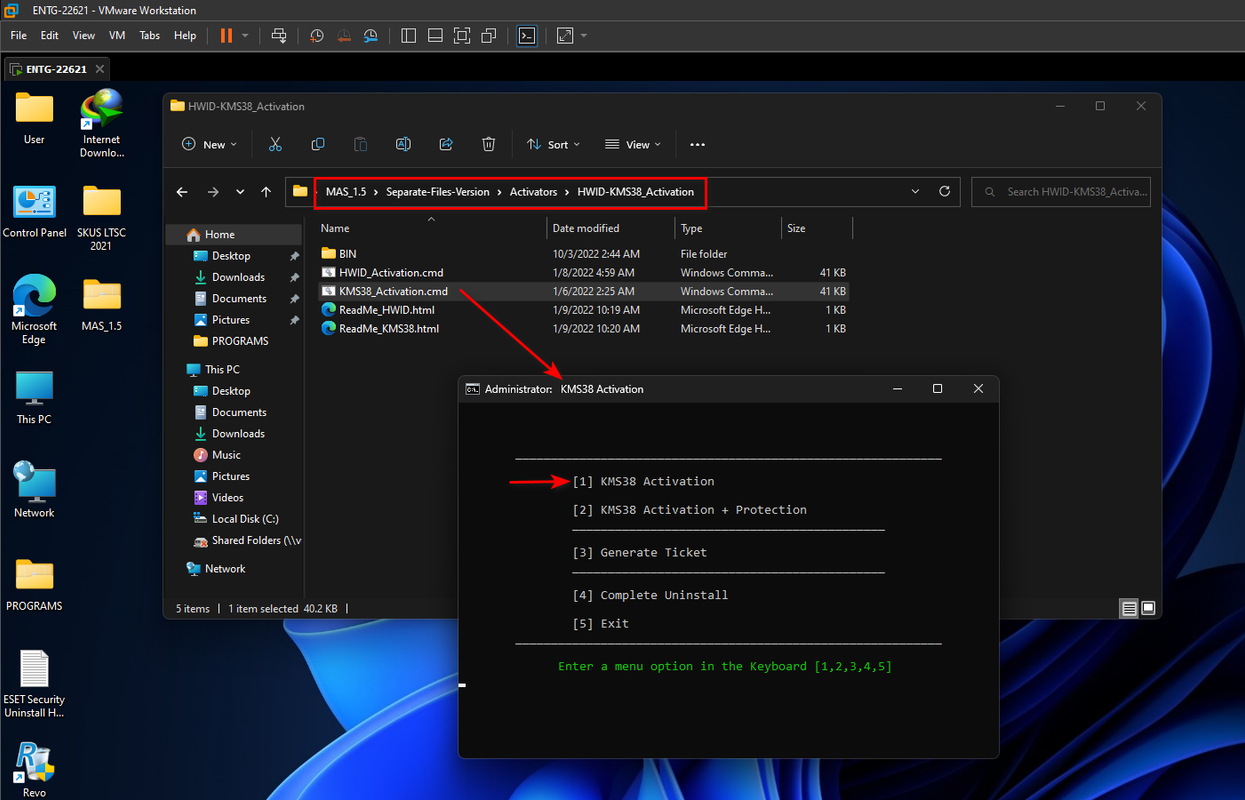Go forward in File Explorer
1245x800 pixels.
tap(213, 192)
